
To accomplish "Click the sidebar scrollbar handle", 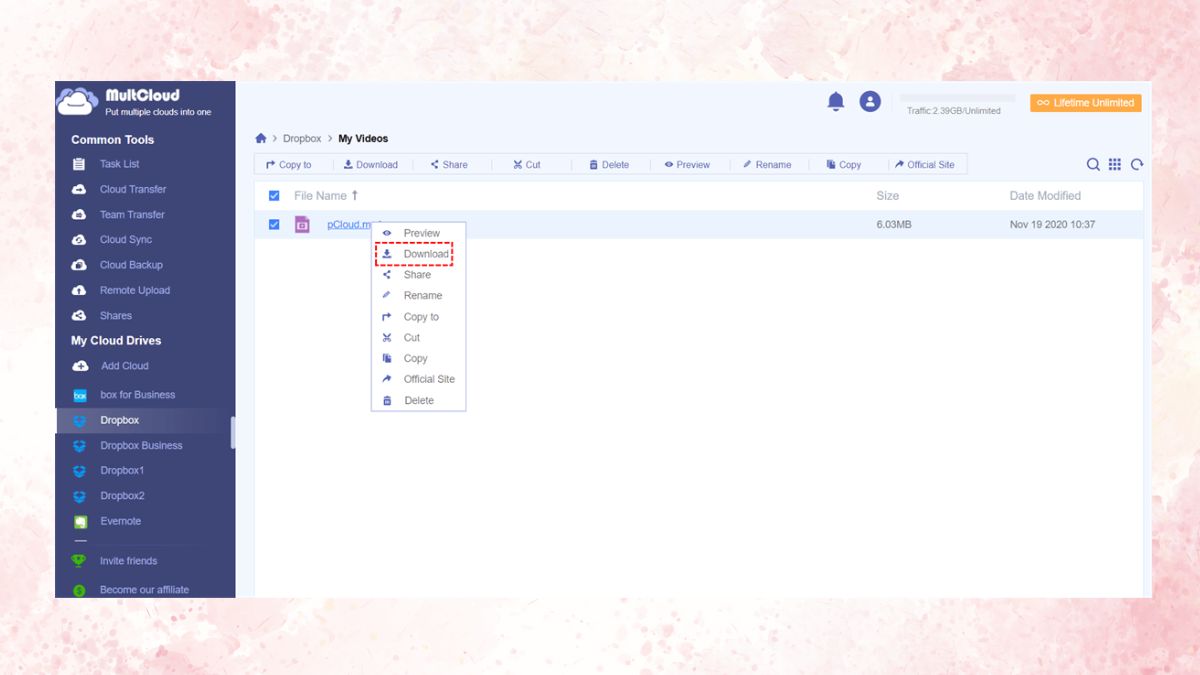I will tap(233, 433).
